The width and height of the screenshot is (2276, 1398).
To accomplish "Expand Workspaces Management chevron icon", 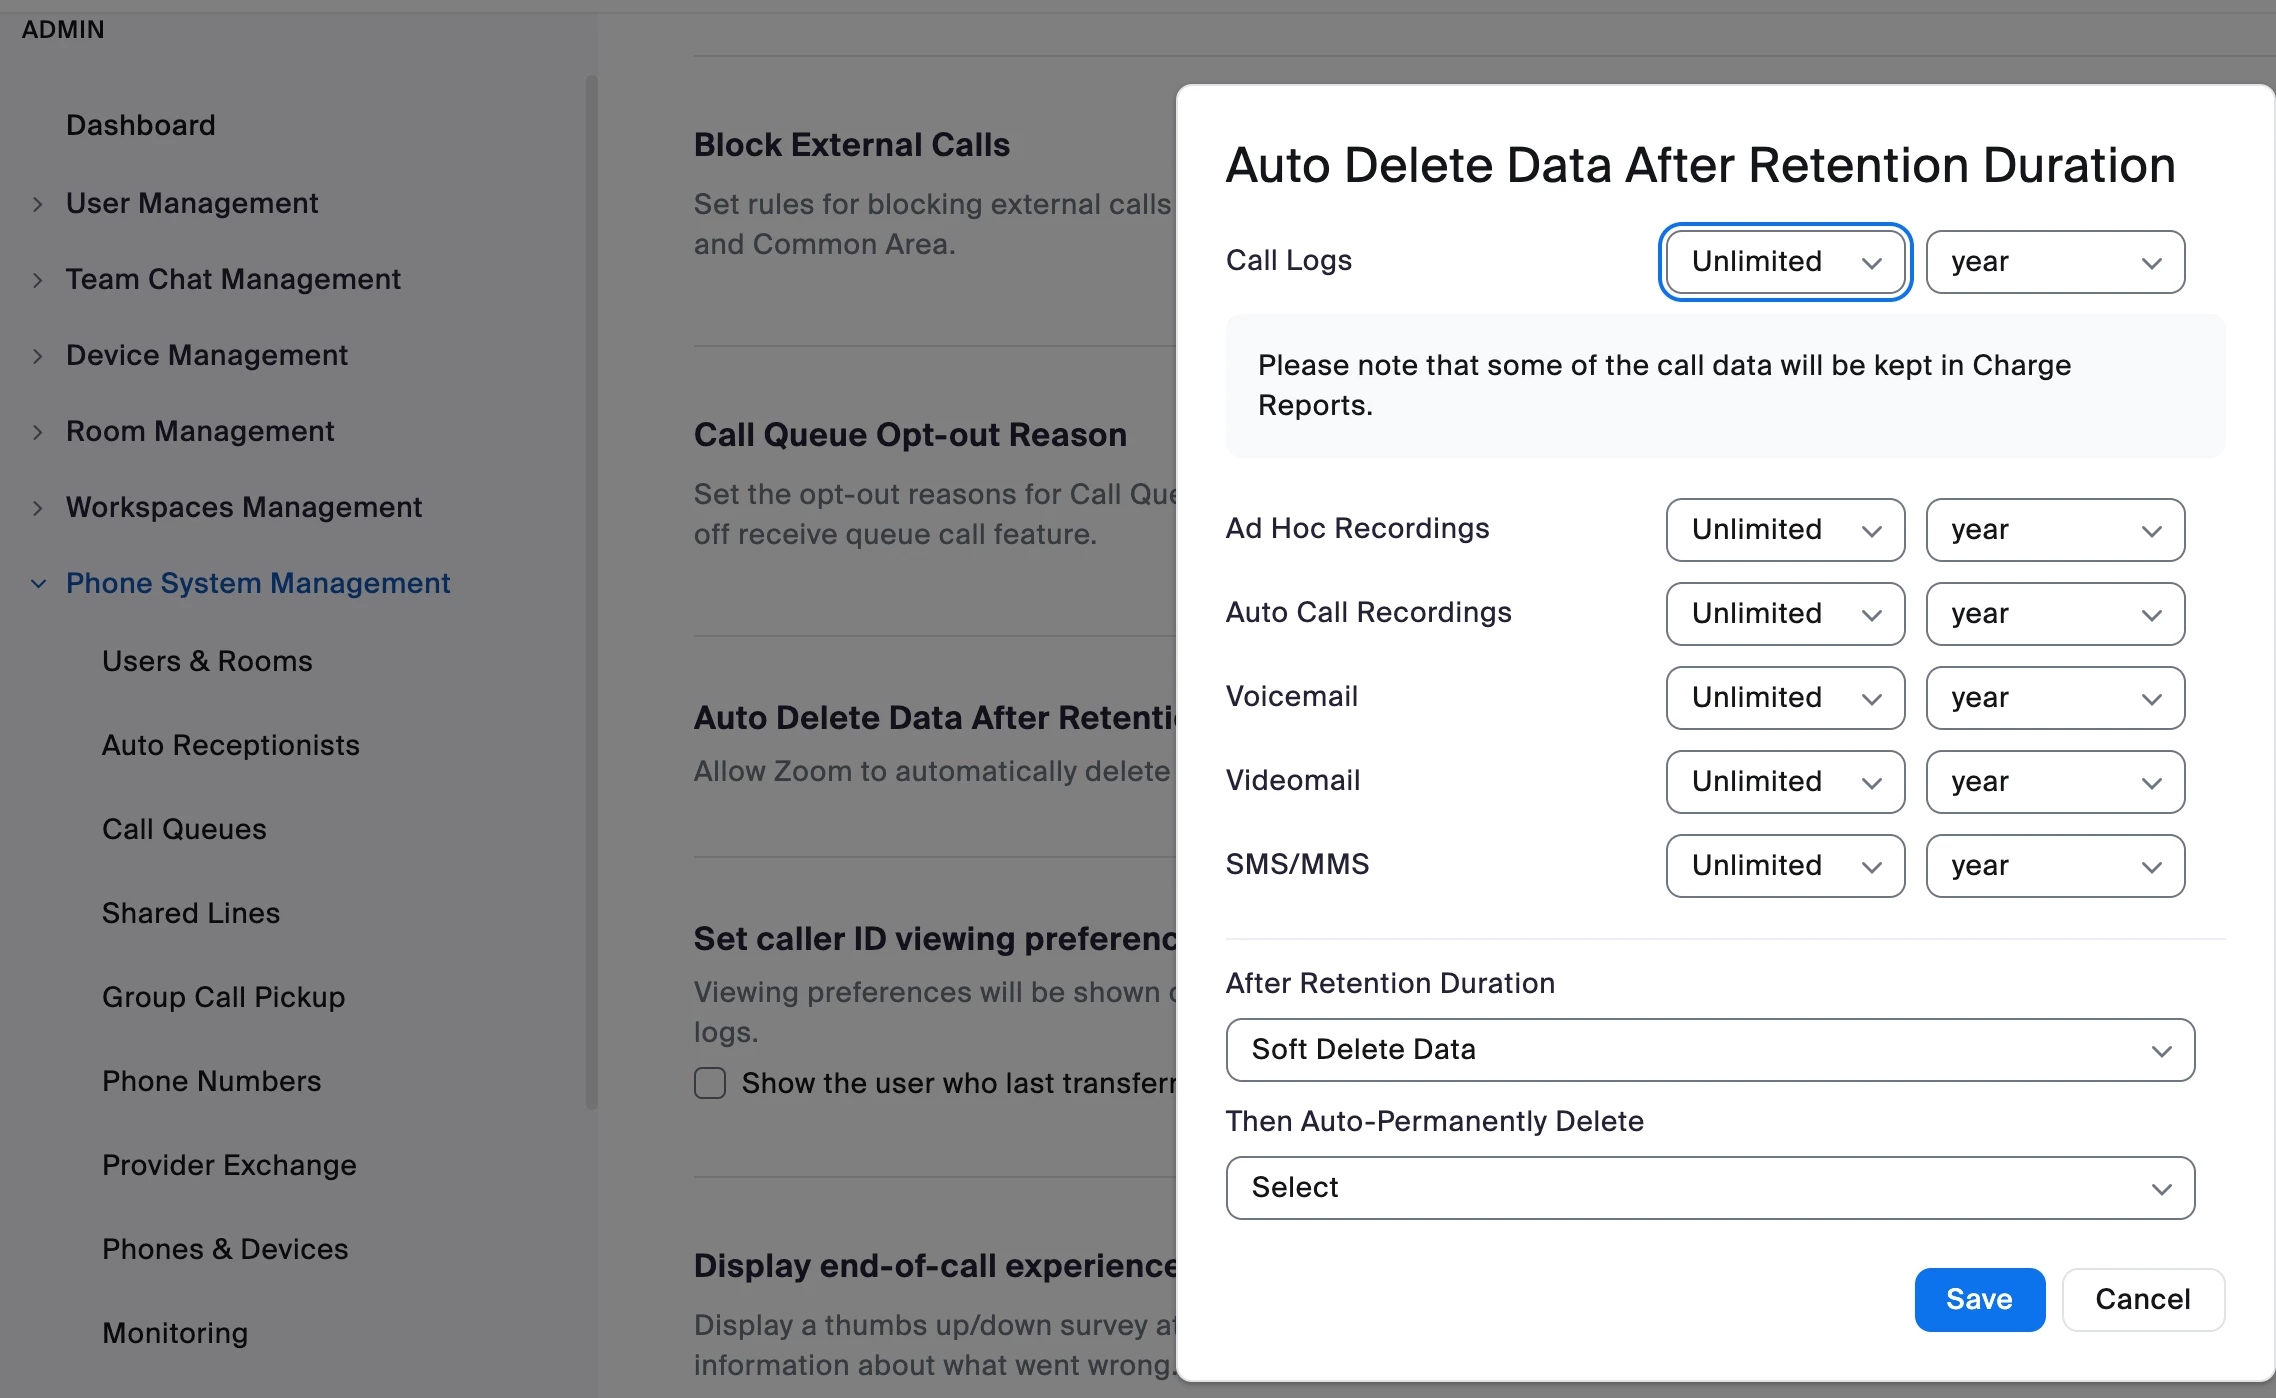I will [38, 508].
